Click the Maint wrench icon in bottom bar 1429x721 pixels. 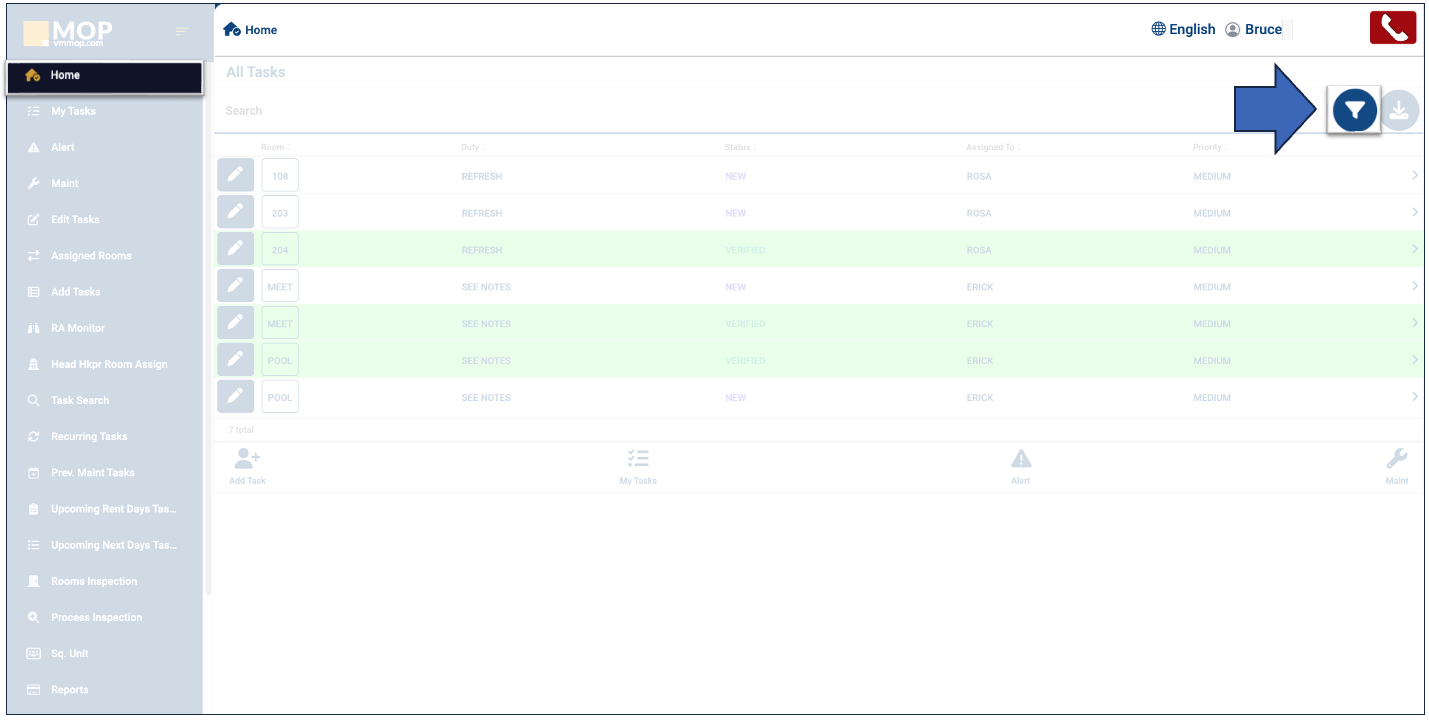tap(1396, 459)
